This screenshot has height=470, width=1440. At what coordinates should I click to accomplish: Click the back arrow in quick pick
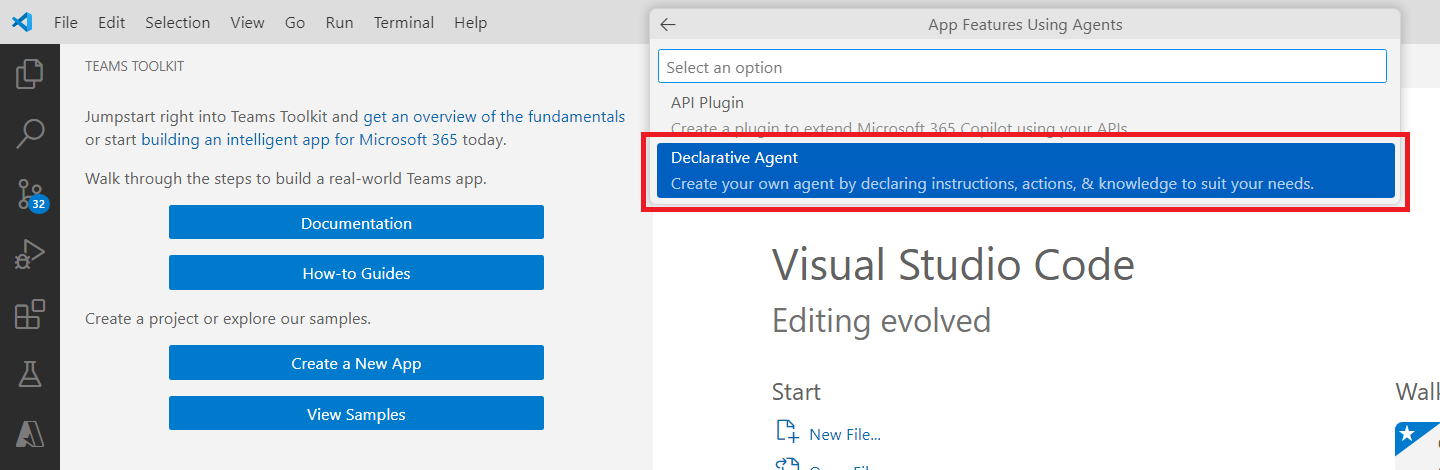click(668, 25)
